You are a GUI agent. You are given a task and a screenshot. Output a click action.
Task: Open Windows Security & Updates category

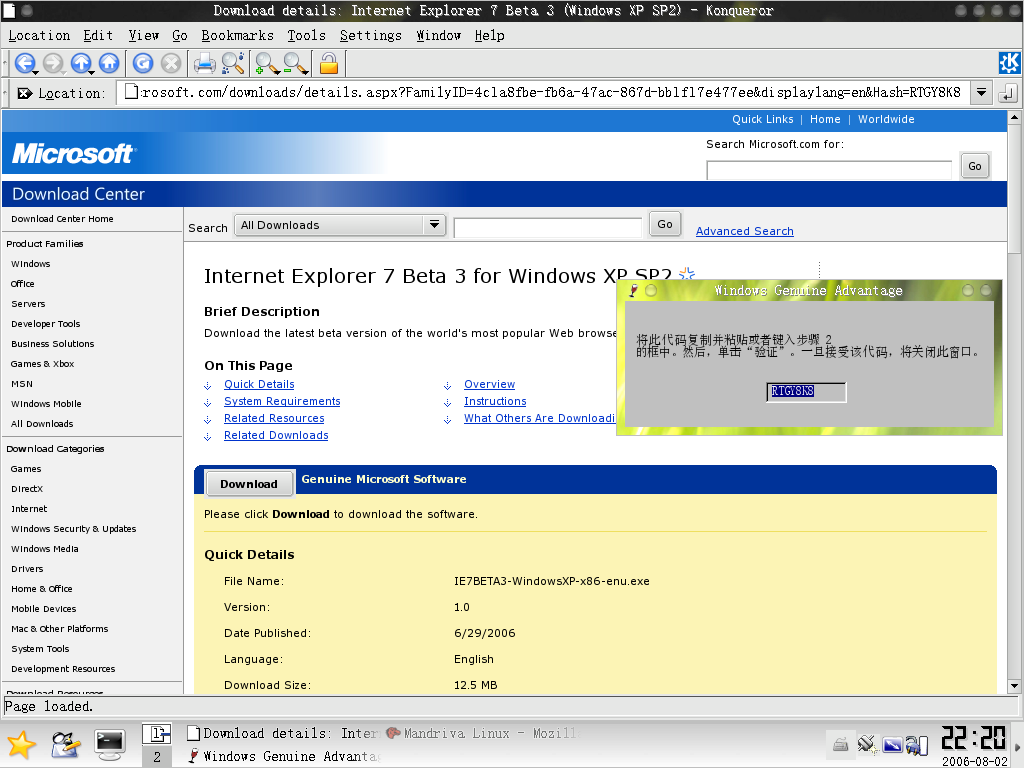click(x=74, y=529)
